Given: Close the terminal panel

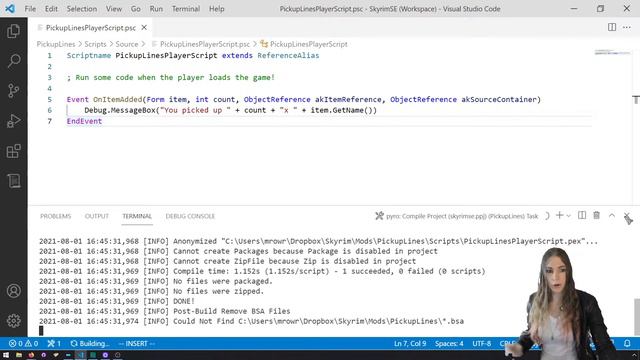Looking at the screenshot, I should point(627,216).
